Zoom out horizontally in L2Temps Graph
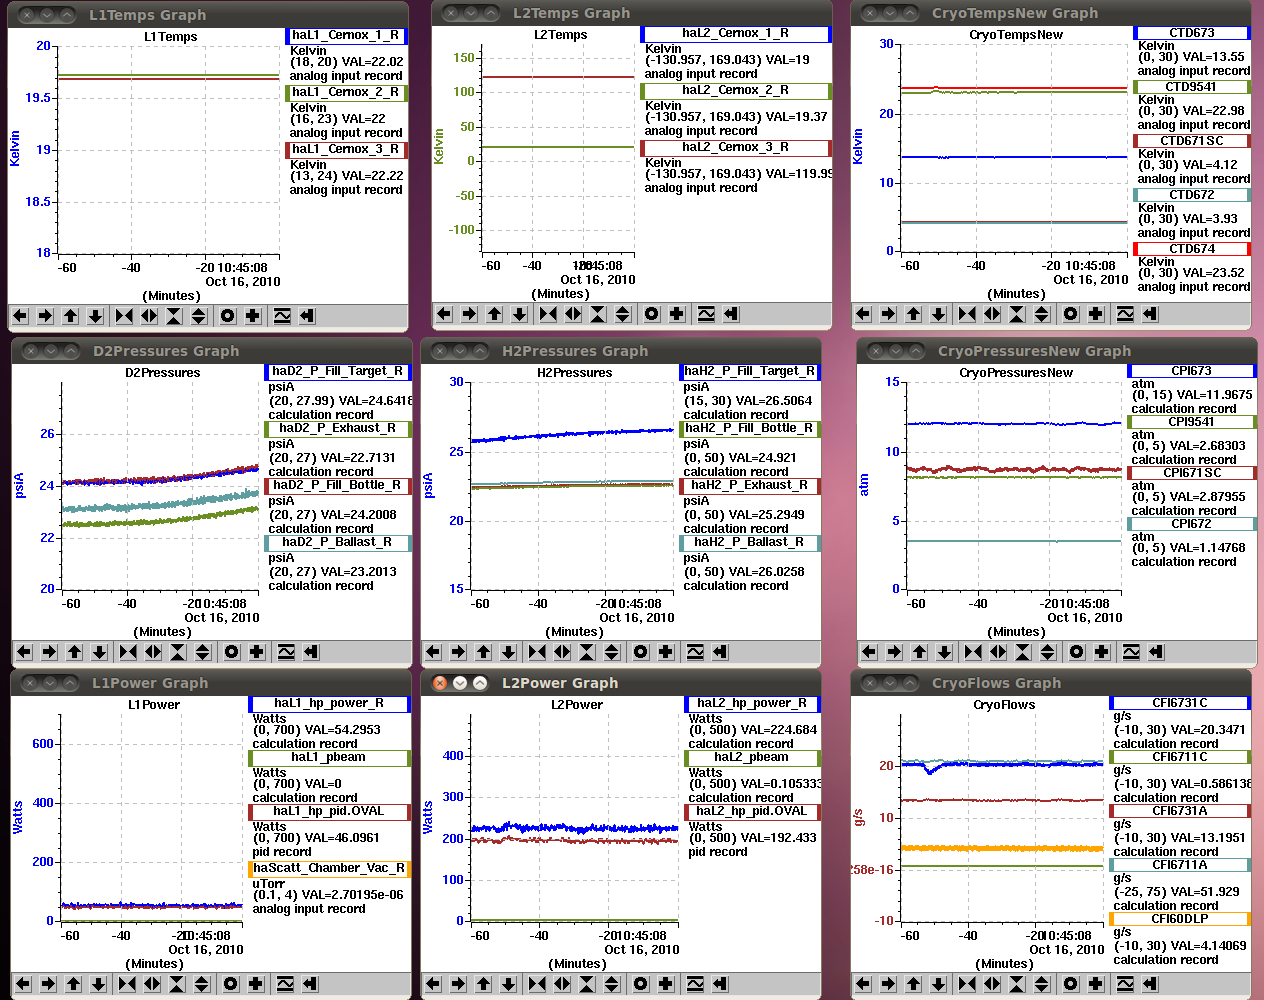 coord(573,314)
